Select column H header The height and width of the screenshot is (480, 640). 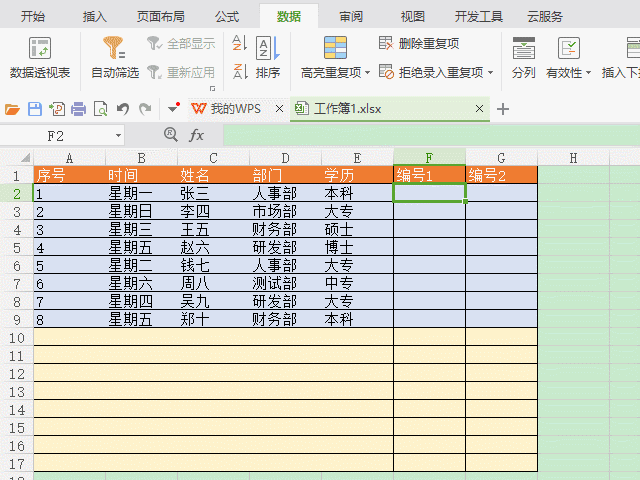(x=573, y=158)
